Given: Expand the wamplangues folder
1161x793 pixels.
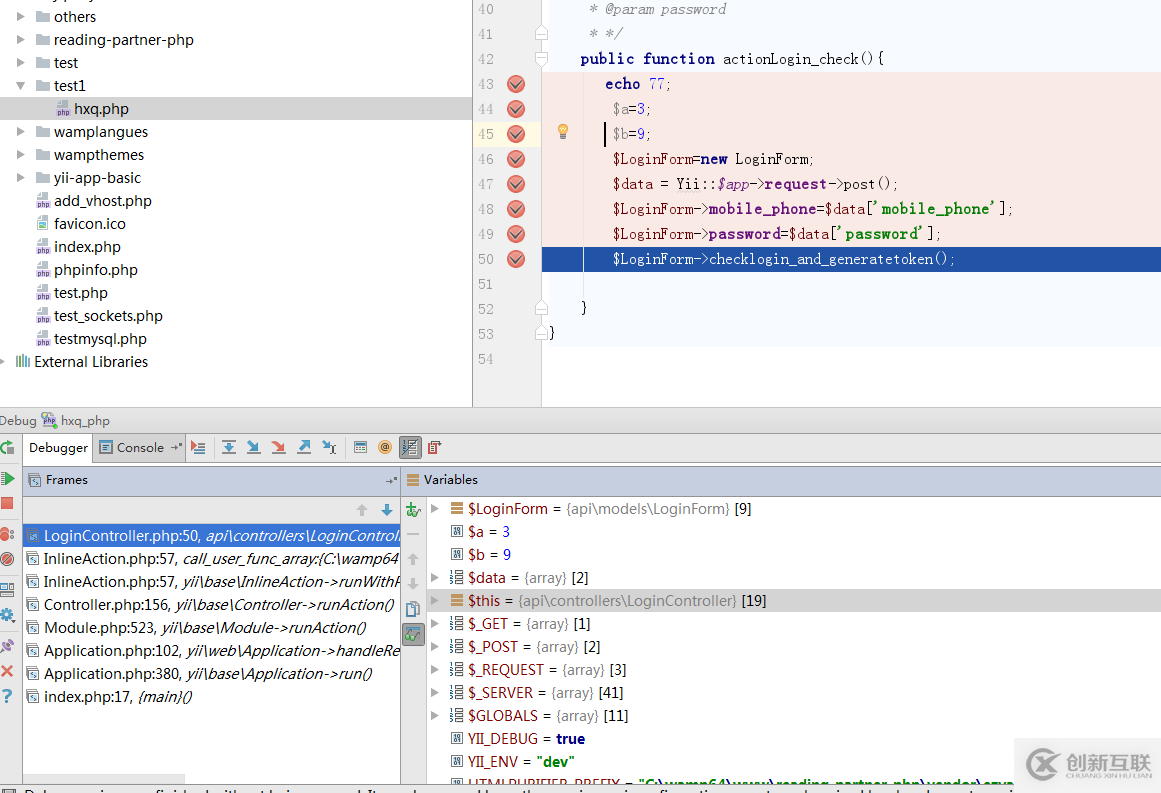Looking at the screenshot, I should [x=21, y=131].
